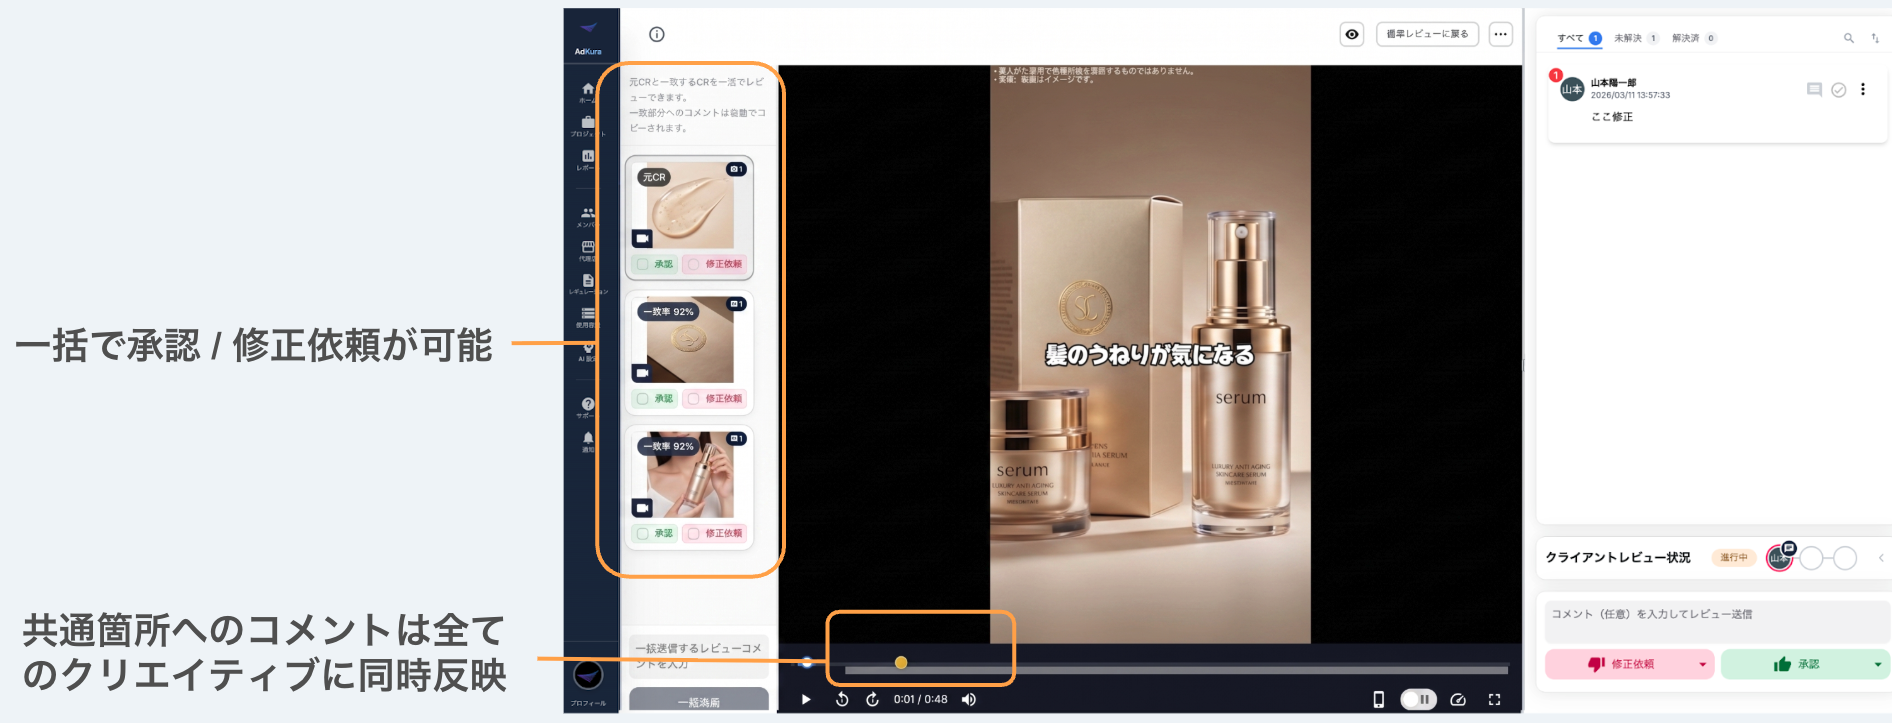Toggle the auto-pause switch in player

[1418, 700]
